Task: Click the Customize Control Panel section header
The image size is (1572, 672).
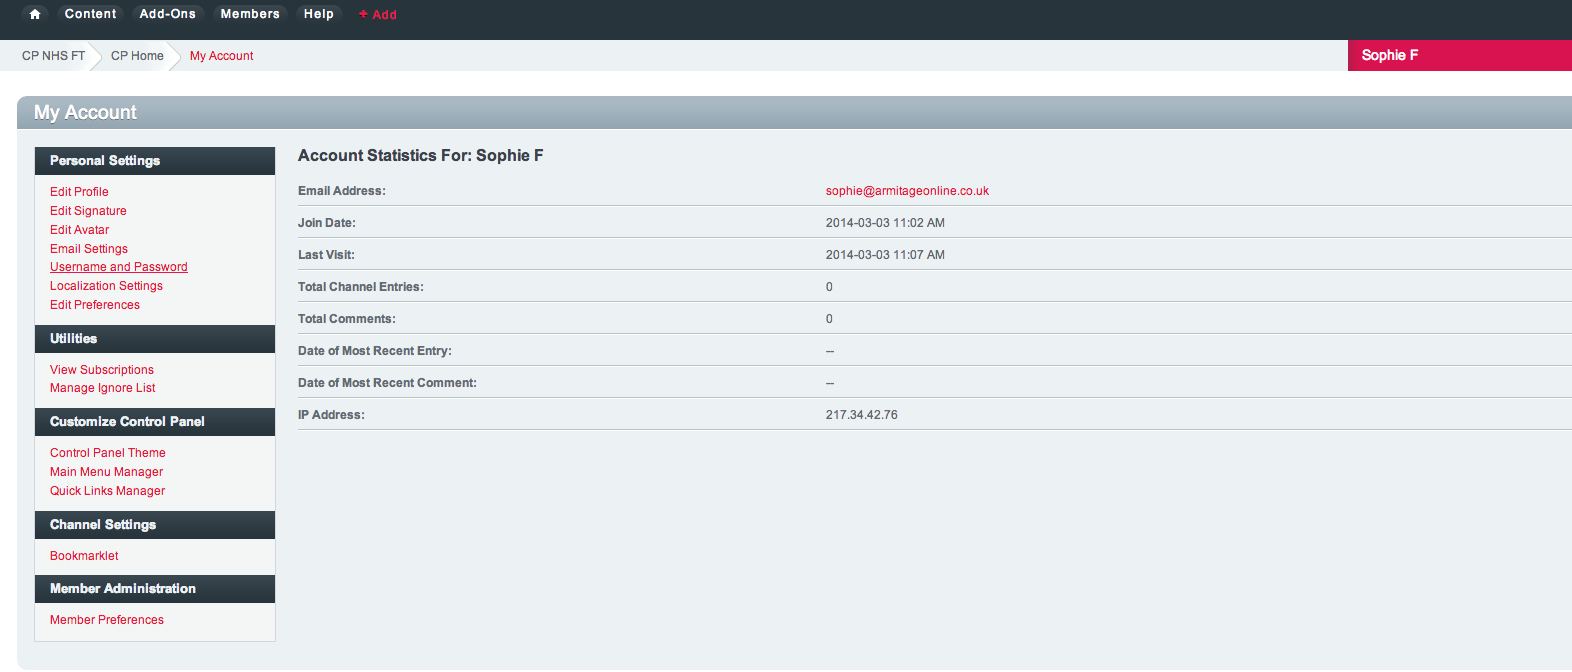Action: click(x=155, y=422)
